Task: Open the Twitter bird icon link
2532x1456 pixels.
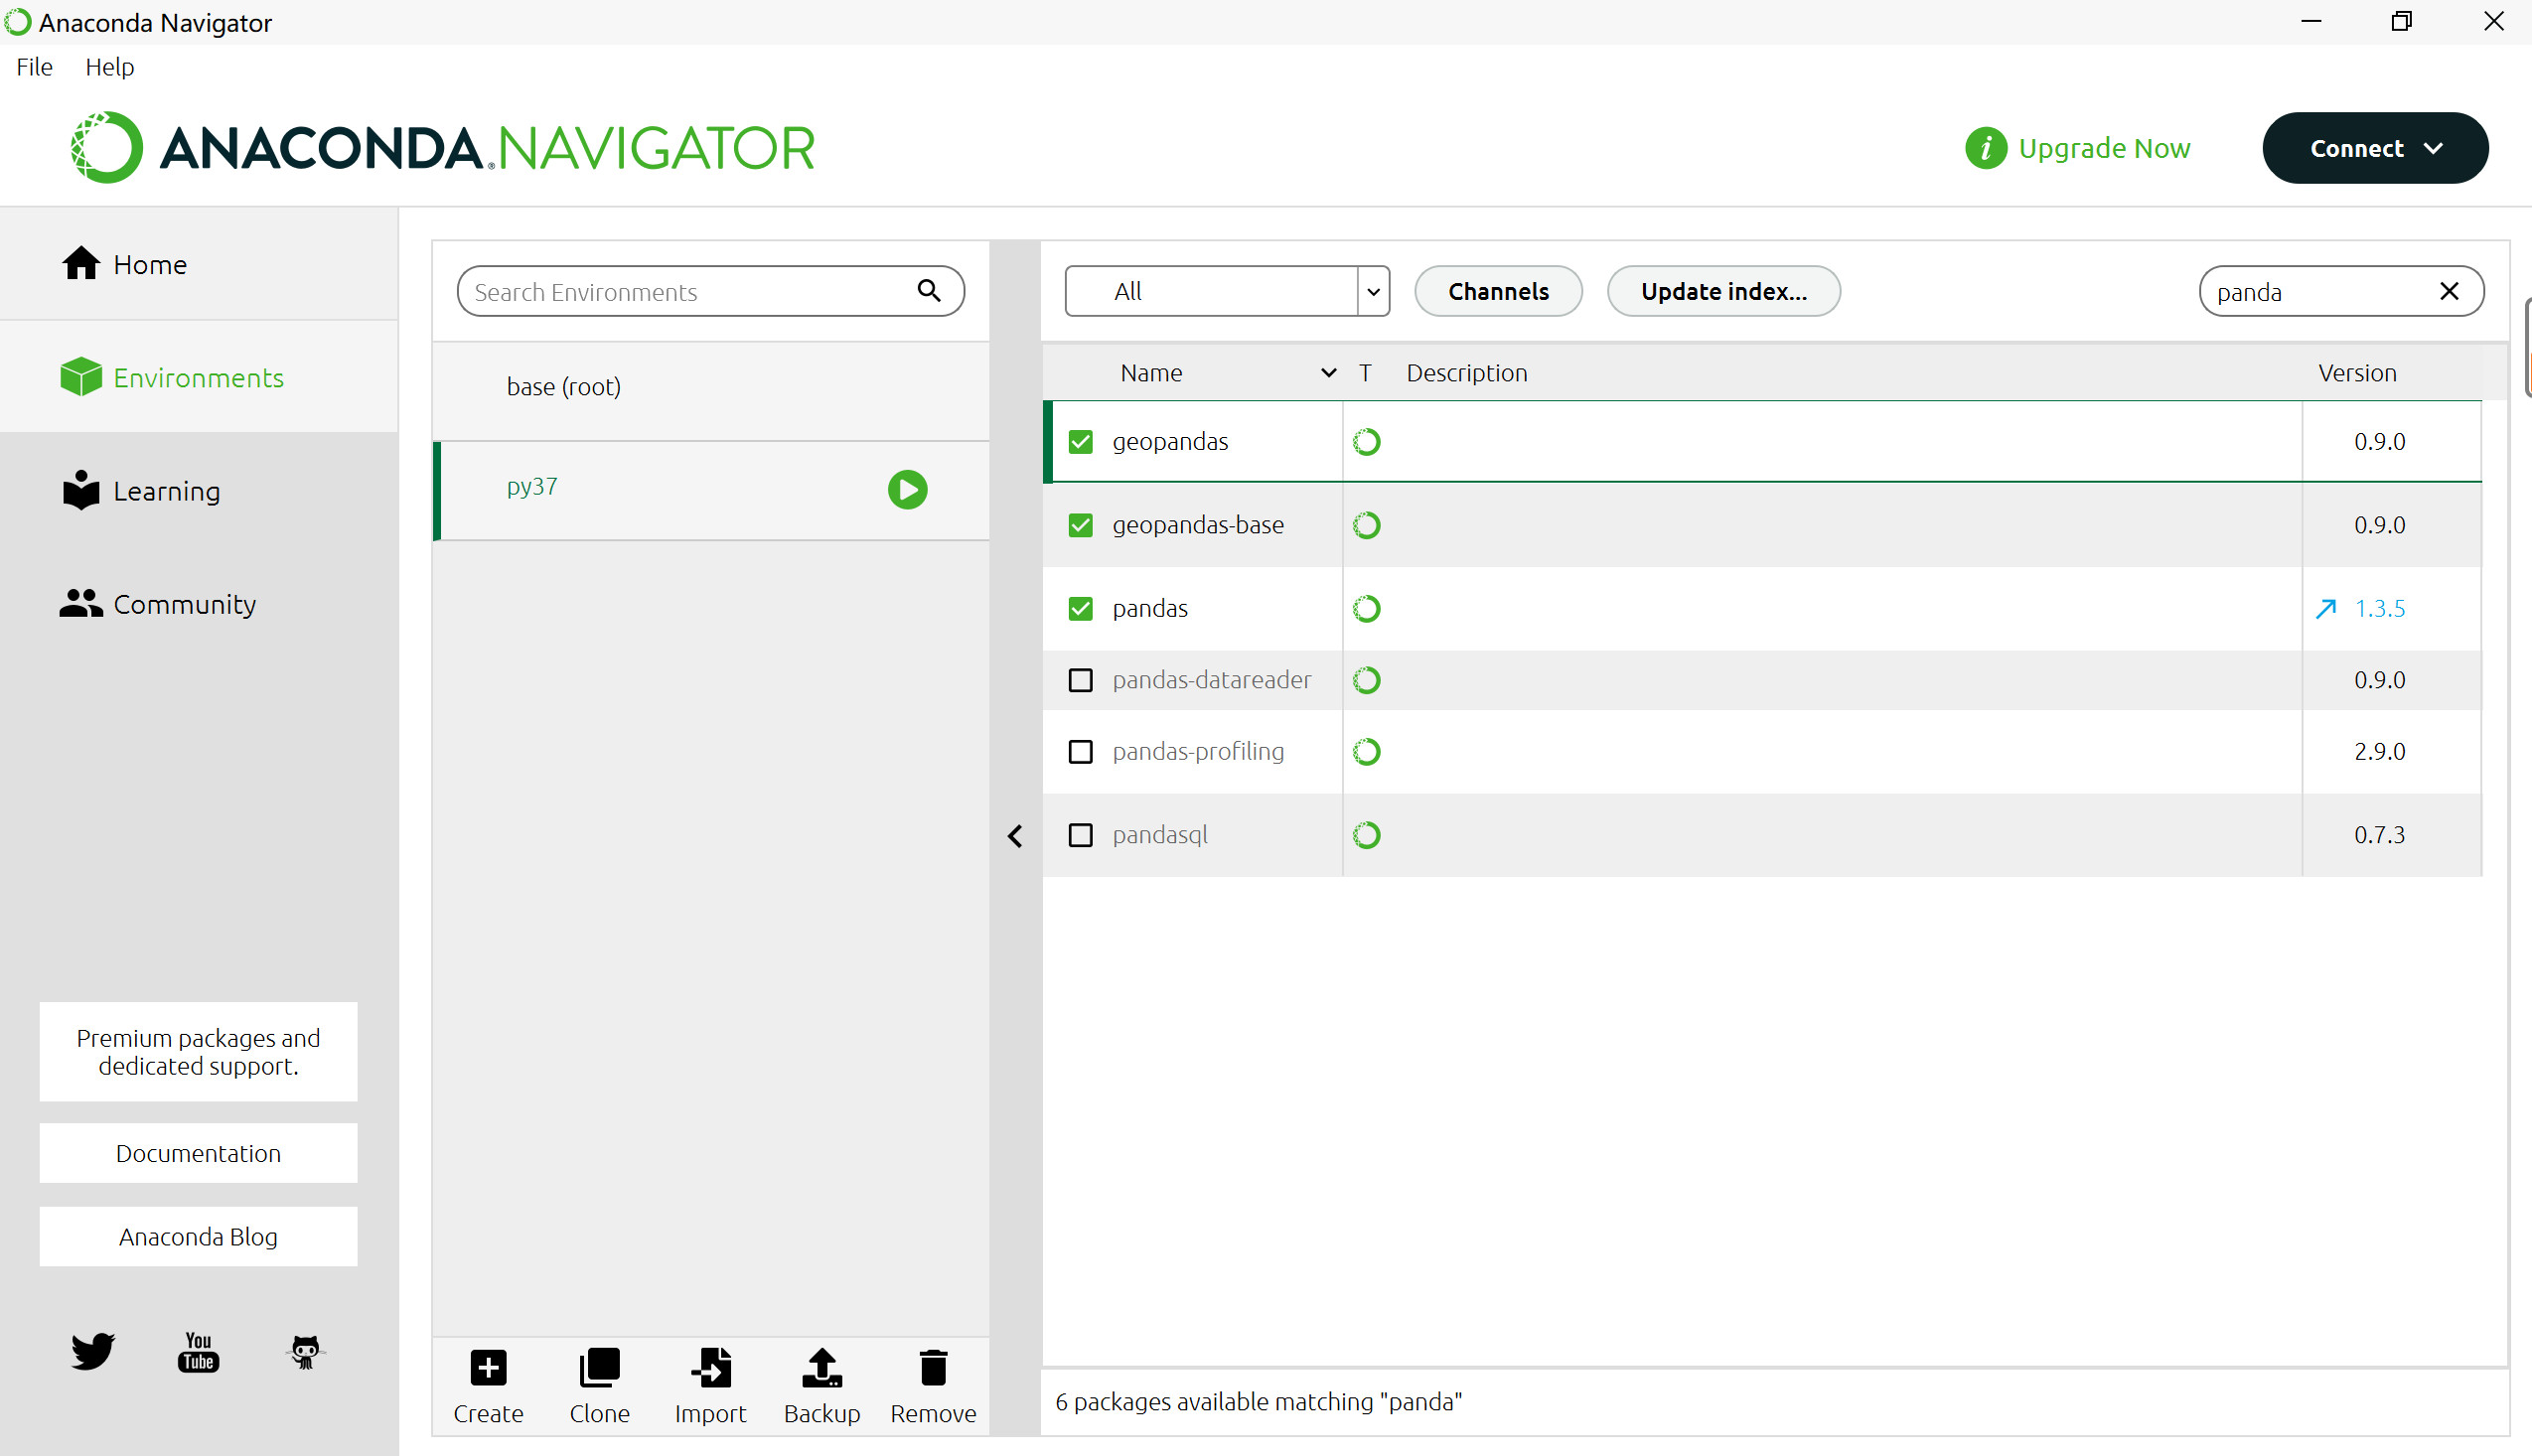Action: pyautogui.click(x=92, y=1351)
